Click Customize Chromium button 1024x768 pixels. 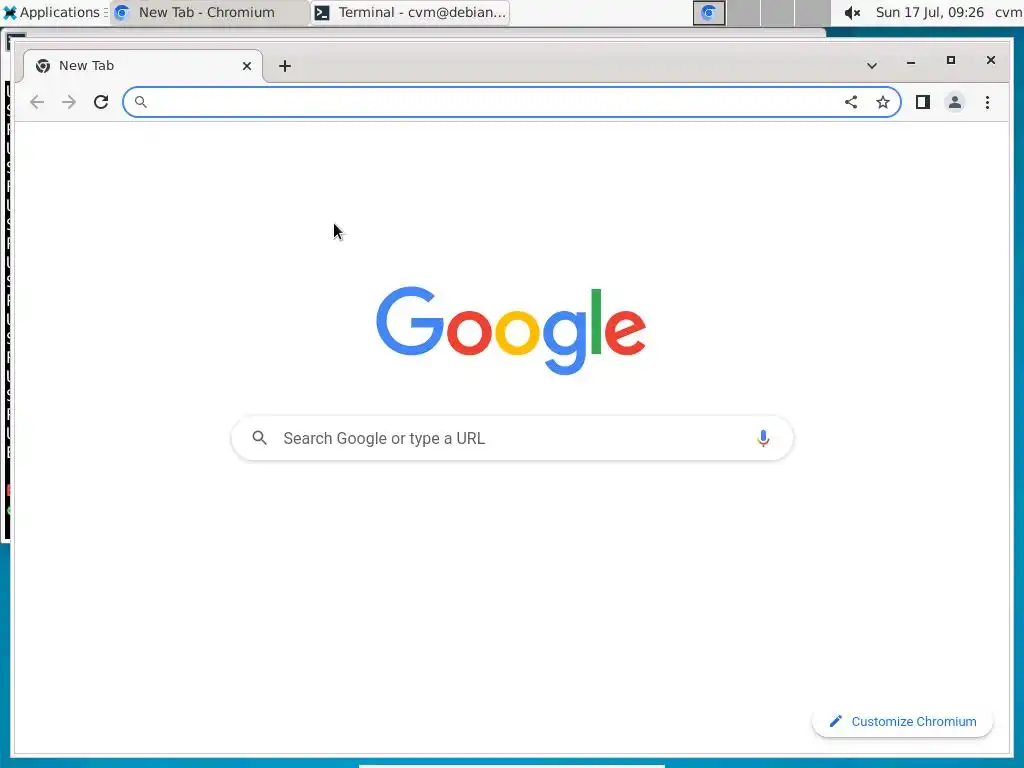click(x=903, y=722)
